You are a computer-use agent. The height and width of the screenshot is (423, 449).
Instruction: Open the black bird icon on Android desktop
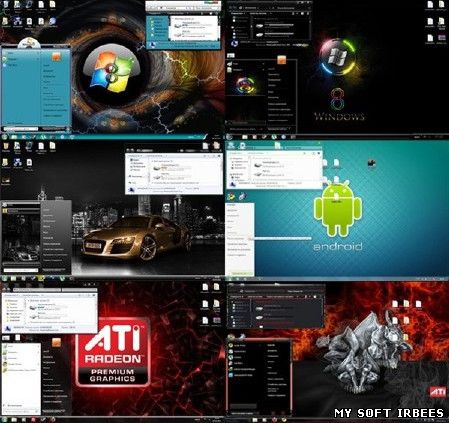[x=371, y=163]
